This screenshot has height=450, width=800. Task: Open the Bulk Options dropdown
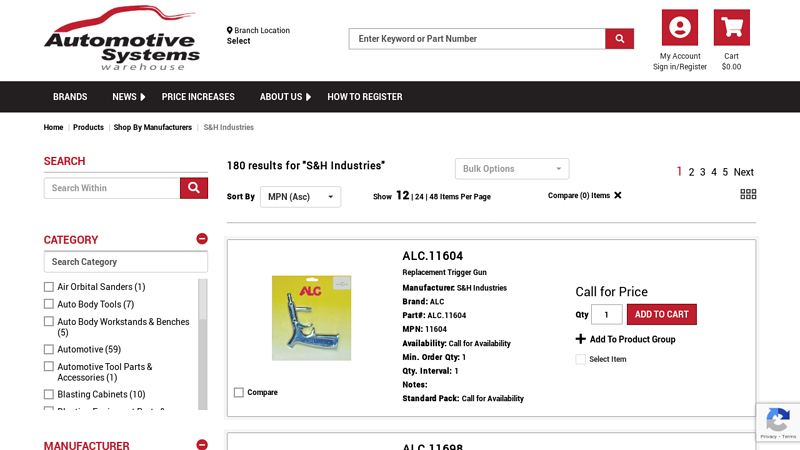pos(512,169)
